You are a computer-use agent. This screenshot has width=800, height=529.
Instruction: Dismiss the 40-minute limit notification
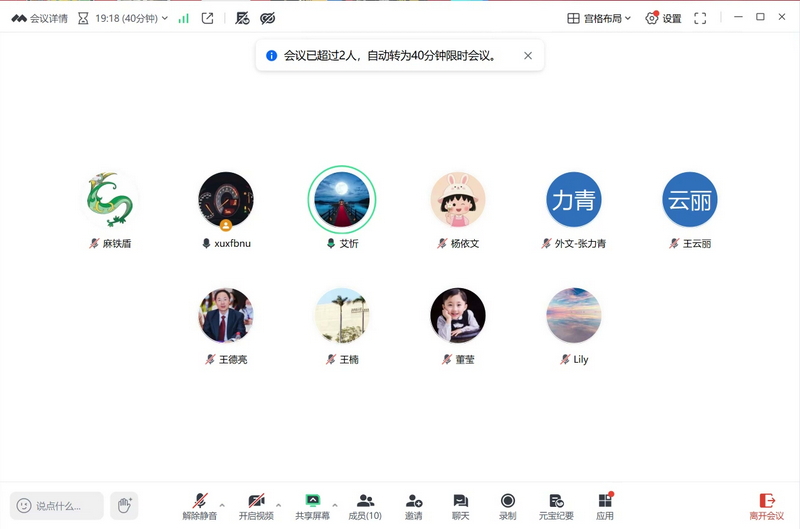point(528,56)
